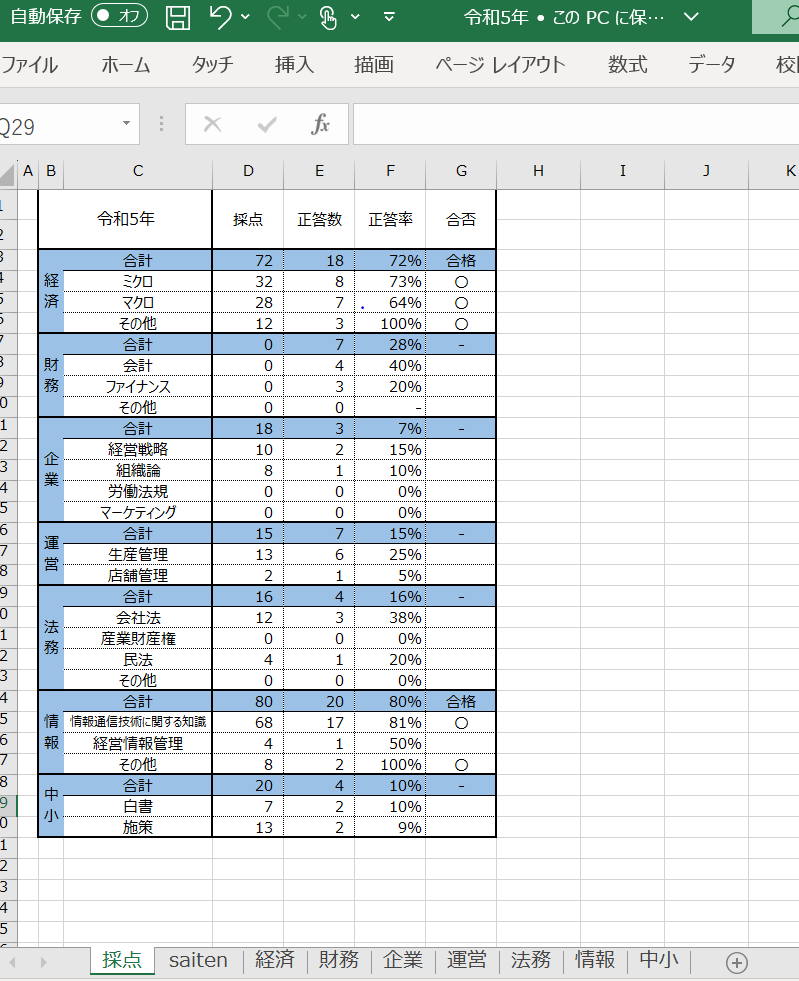Switch to the 描画 ribbon tab
Image resolution: width=799 pixels, height=981 pixels.
pyautogui.click(x=374, y=64)
